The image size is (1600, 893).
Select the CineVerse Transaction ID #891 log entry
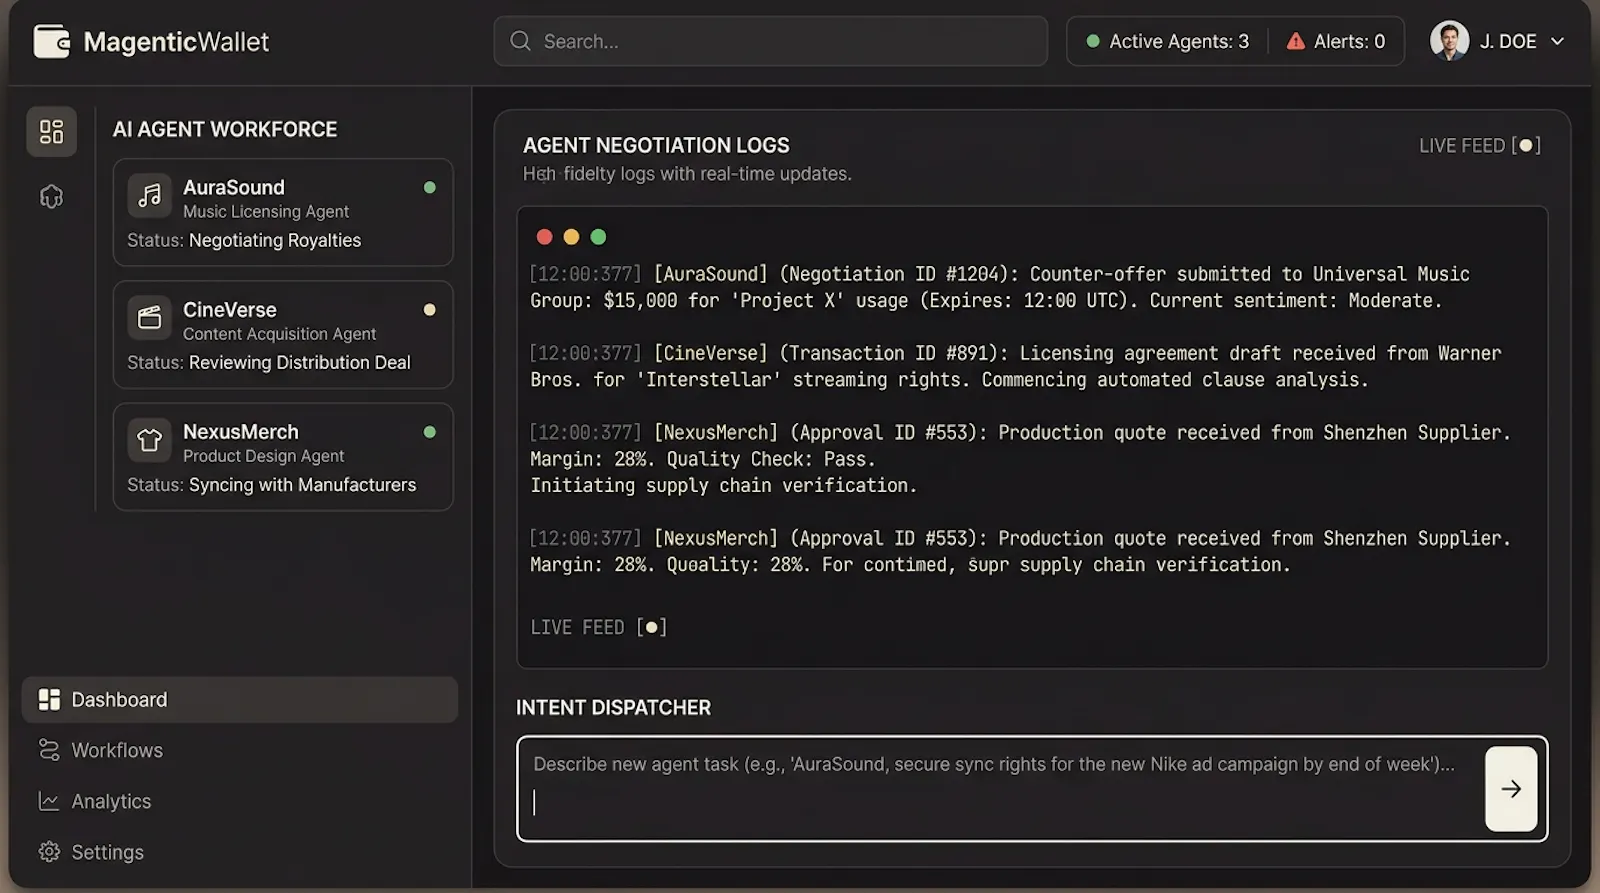click(x=1015, y=366)
